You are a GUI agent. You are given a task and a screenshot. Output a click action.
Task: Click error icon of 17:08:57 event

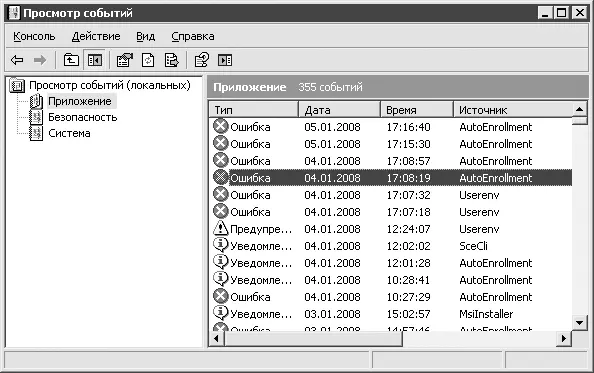(x=220, y=160)
